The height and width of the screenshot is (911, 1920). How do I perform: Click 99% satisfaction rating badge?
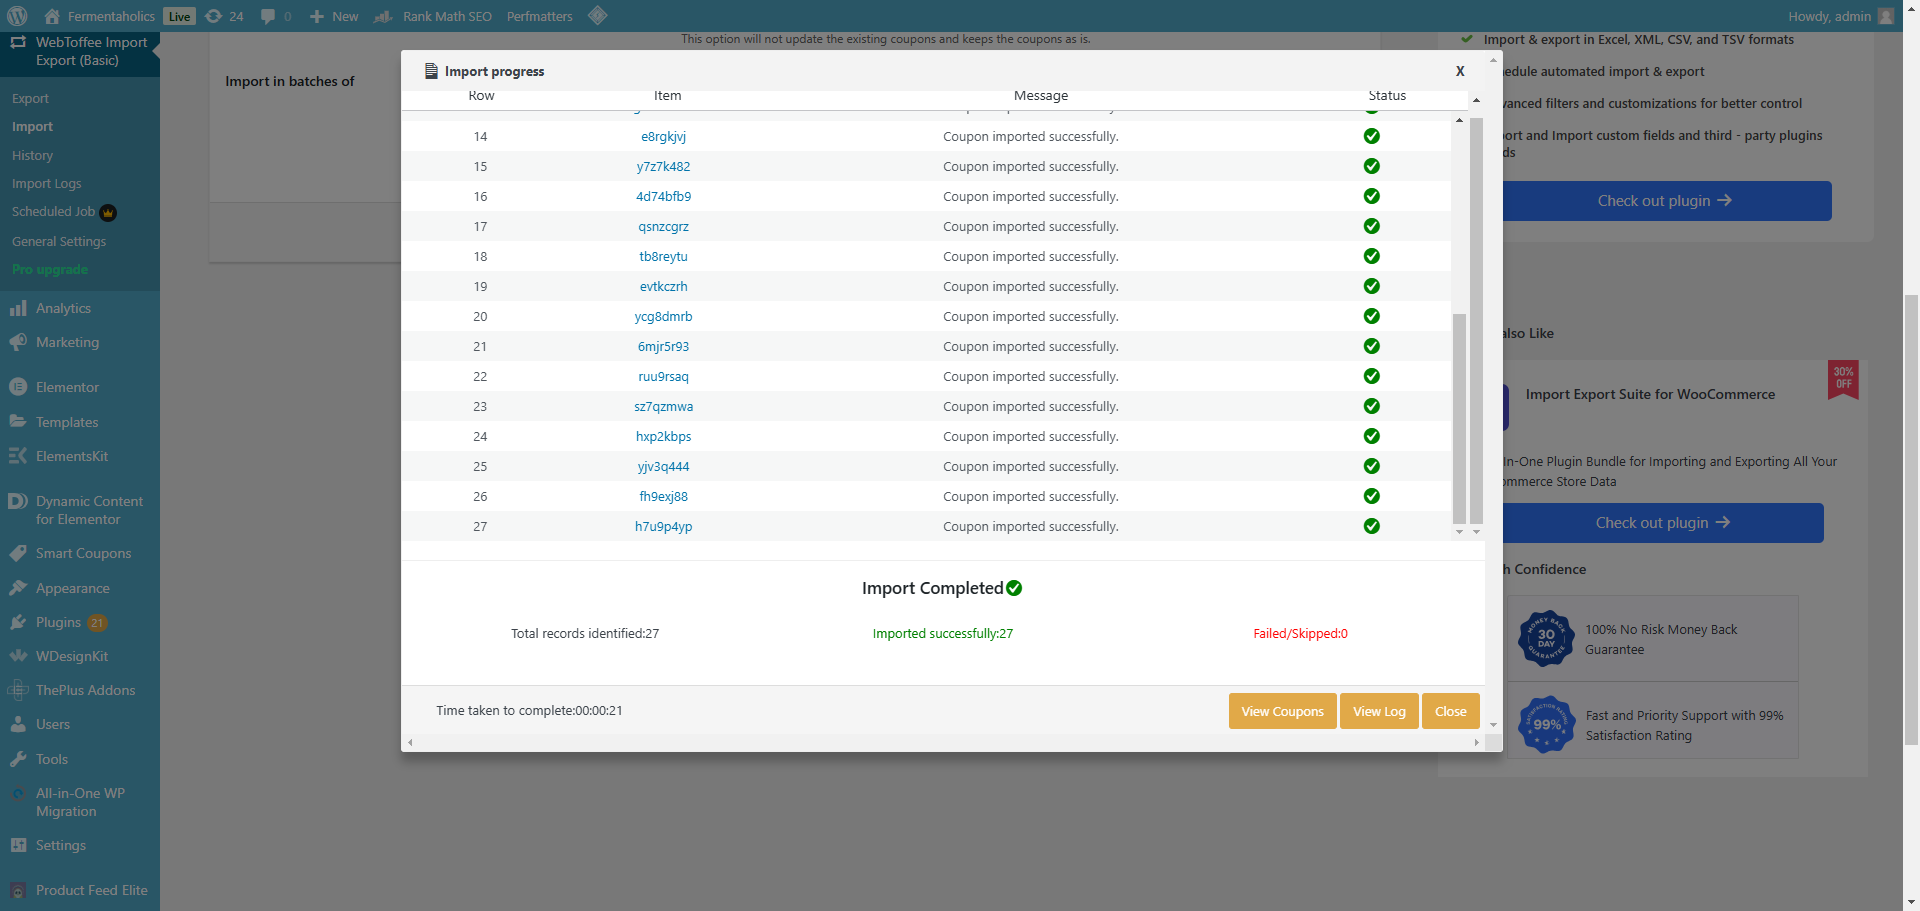click(x=1546, y=724)
